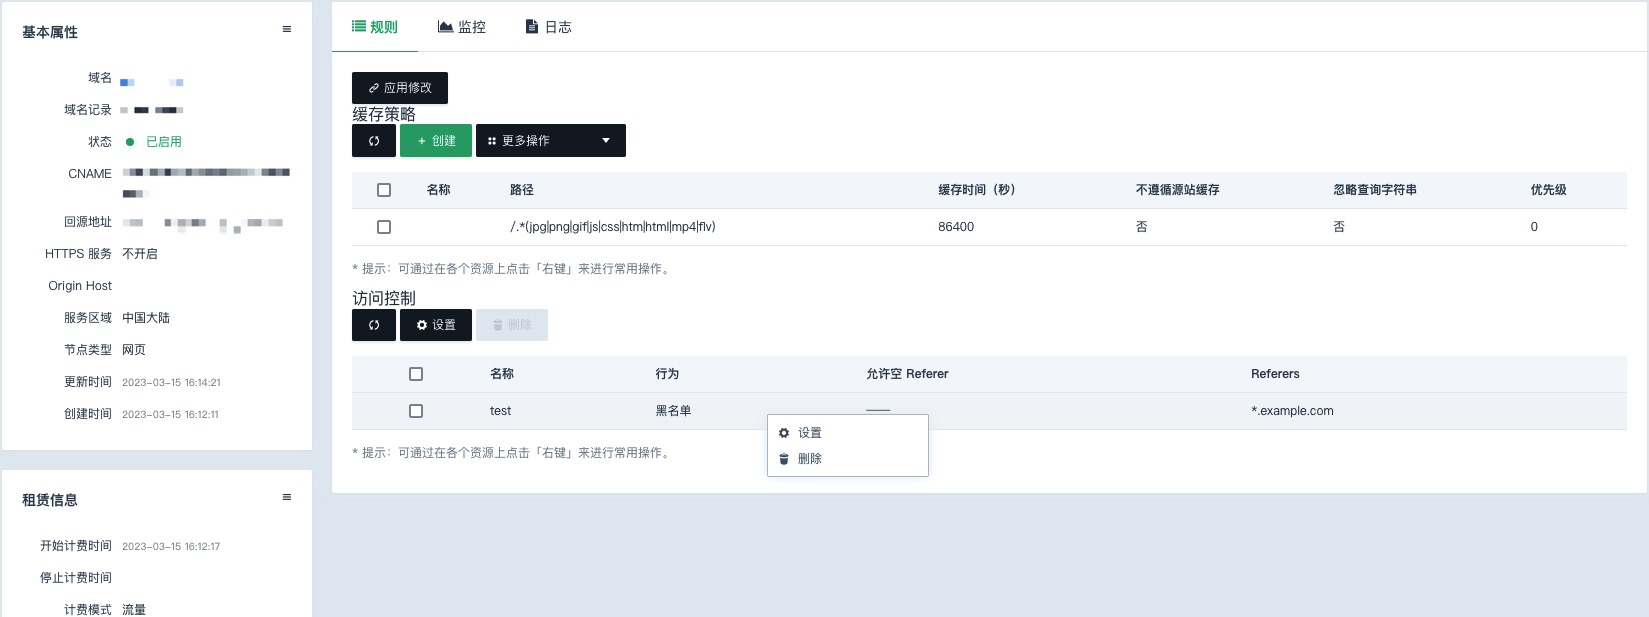This screenshot has height=617, width=1649.
Task: Click the 日志 tab document icon
Action: pyautogui.click(x=532, y=27)
